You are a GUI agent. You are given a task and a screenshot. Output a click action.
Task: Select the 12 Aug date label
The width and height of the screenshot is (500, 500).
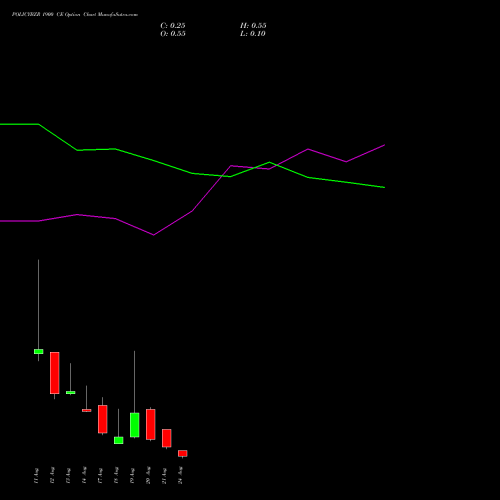coord(52,476)
